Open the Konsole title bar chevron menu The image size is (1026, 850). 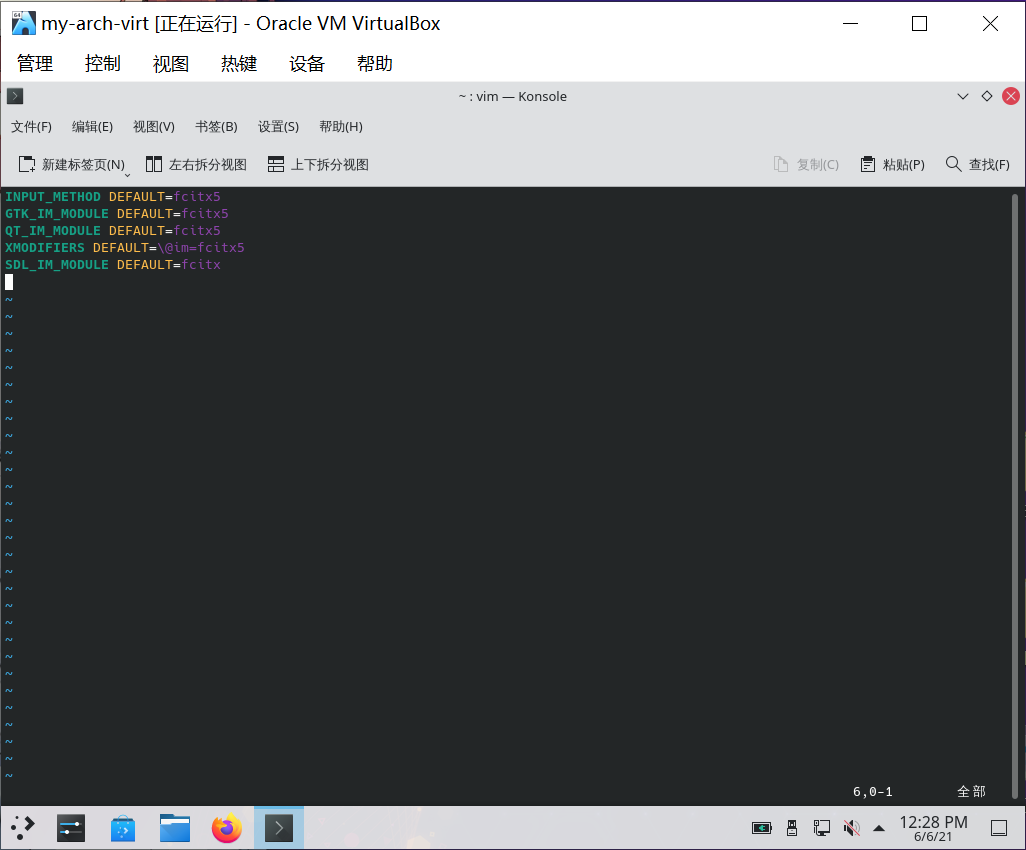pos(963,96)
